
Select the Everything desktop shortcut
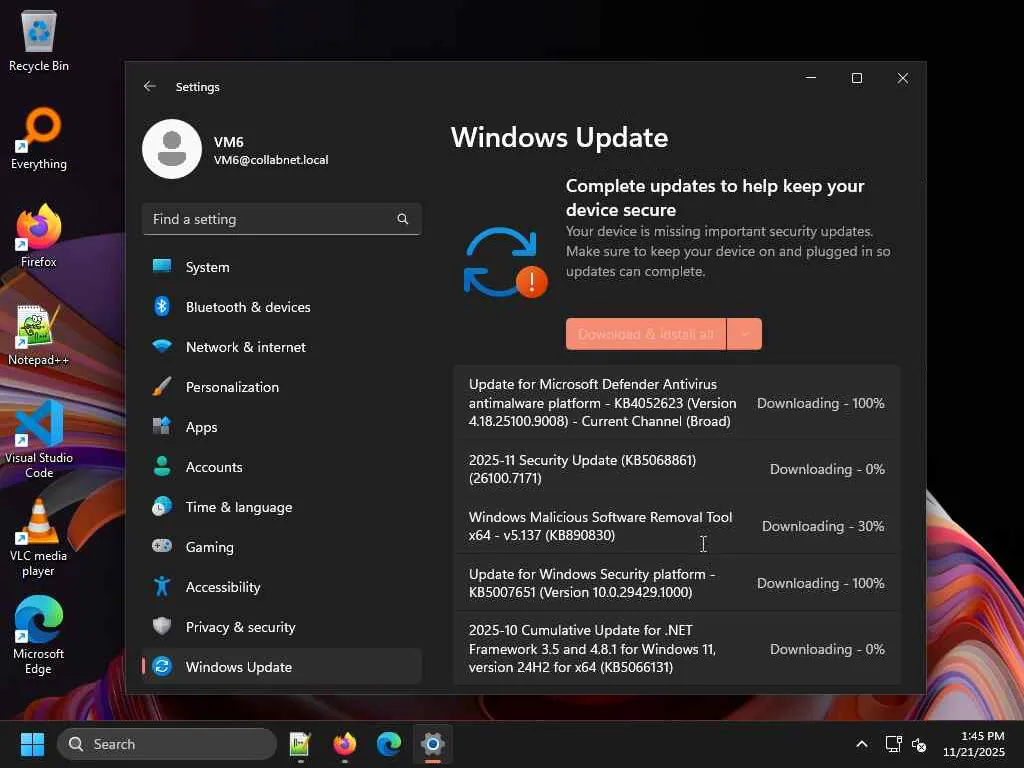click(x=39, y=138)
